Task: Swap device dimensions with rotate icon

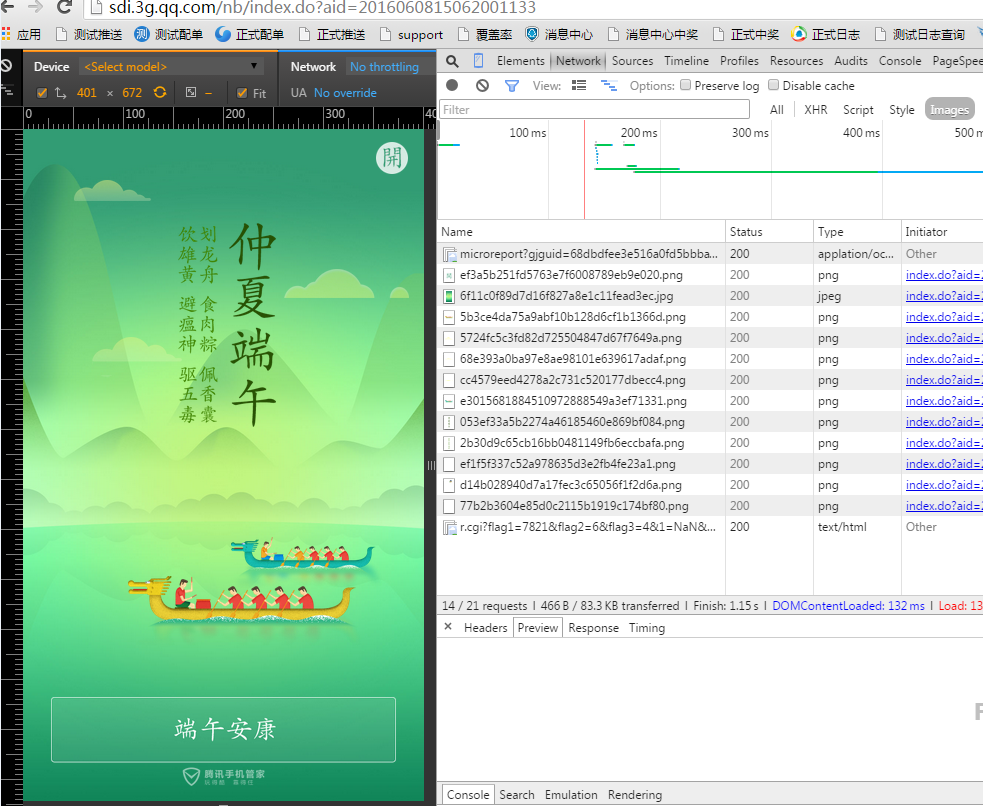Action: pos(159,93)
